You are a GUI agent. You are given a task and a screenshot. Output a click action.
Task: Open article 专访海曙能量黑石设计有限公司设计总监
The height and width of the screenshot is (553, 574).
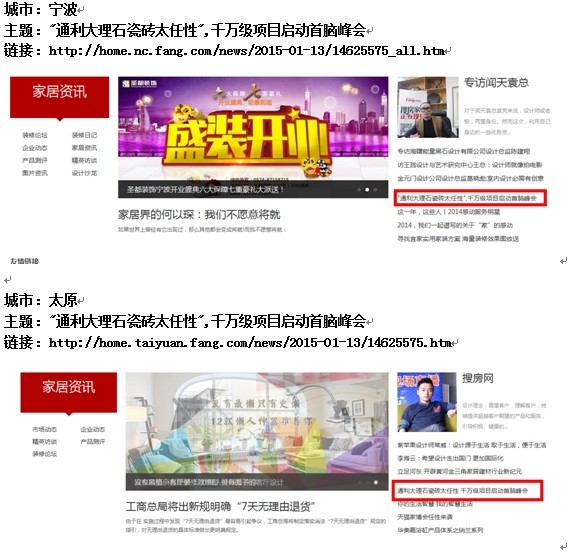(464, 151)
